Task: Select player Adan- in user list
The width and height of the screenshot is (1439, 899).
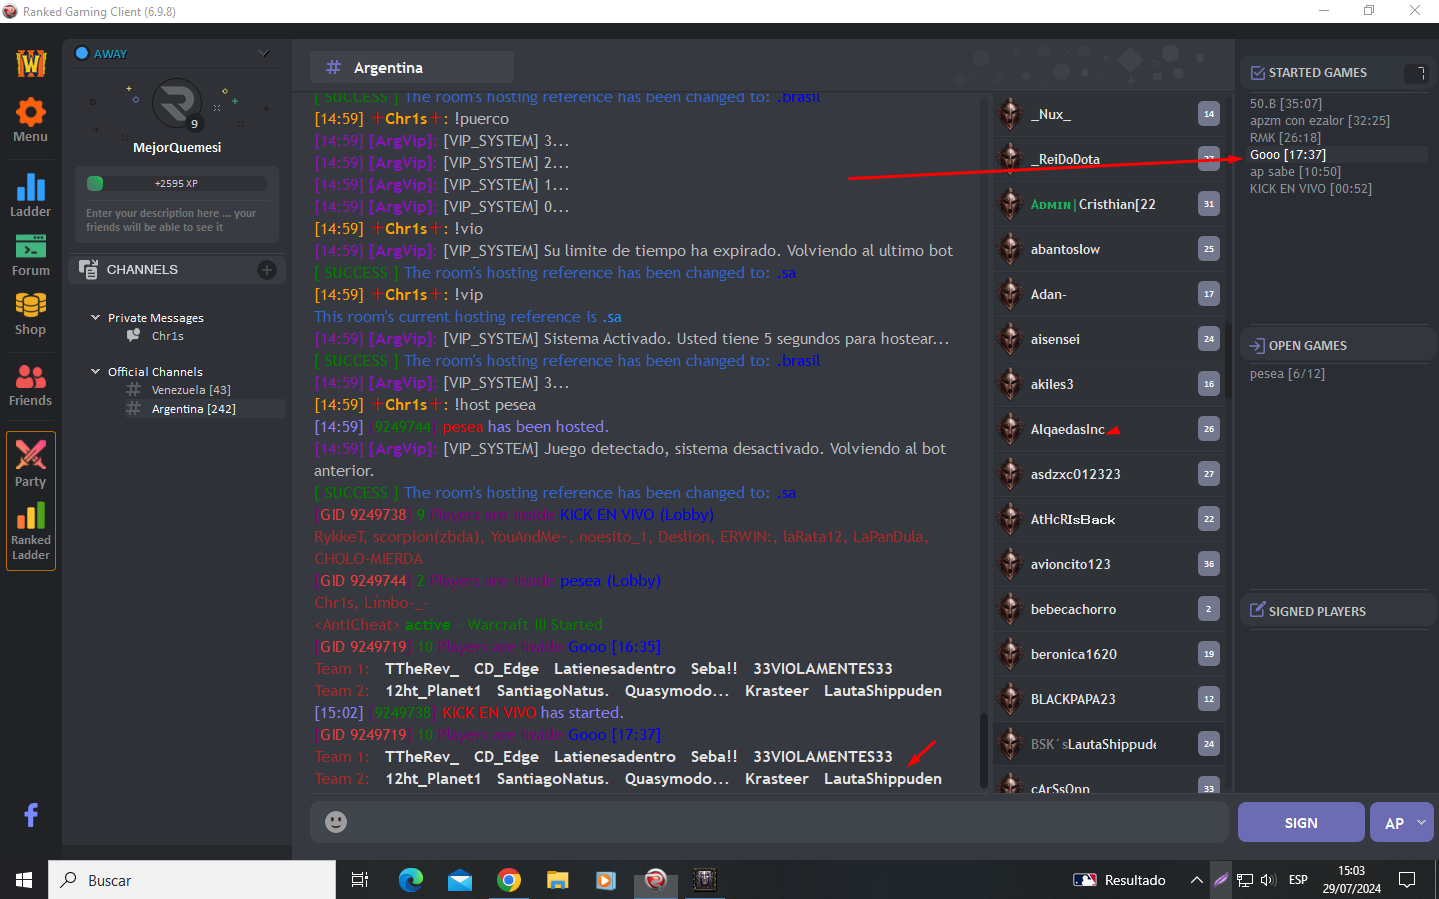Action: (x=1048, y=294)
